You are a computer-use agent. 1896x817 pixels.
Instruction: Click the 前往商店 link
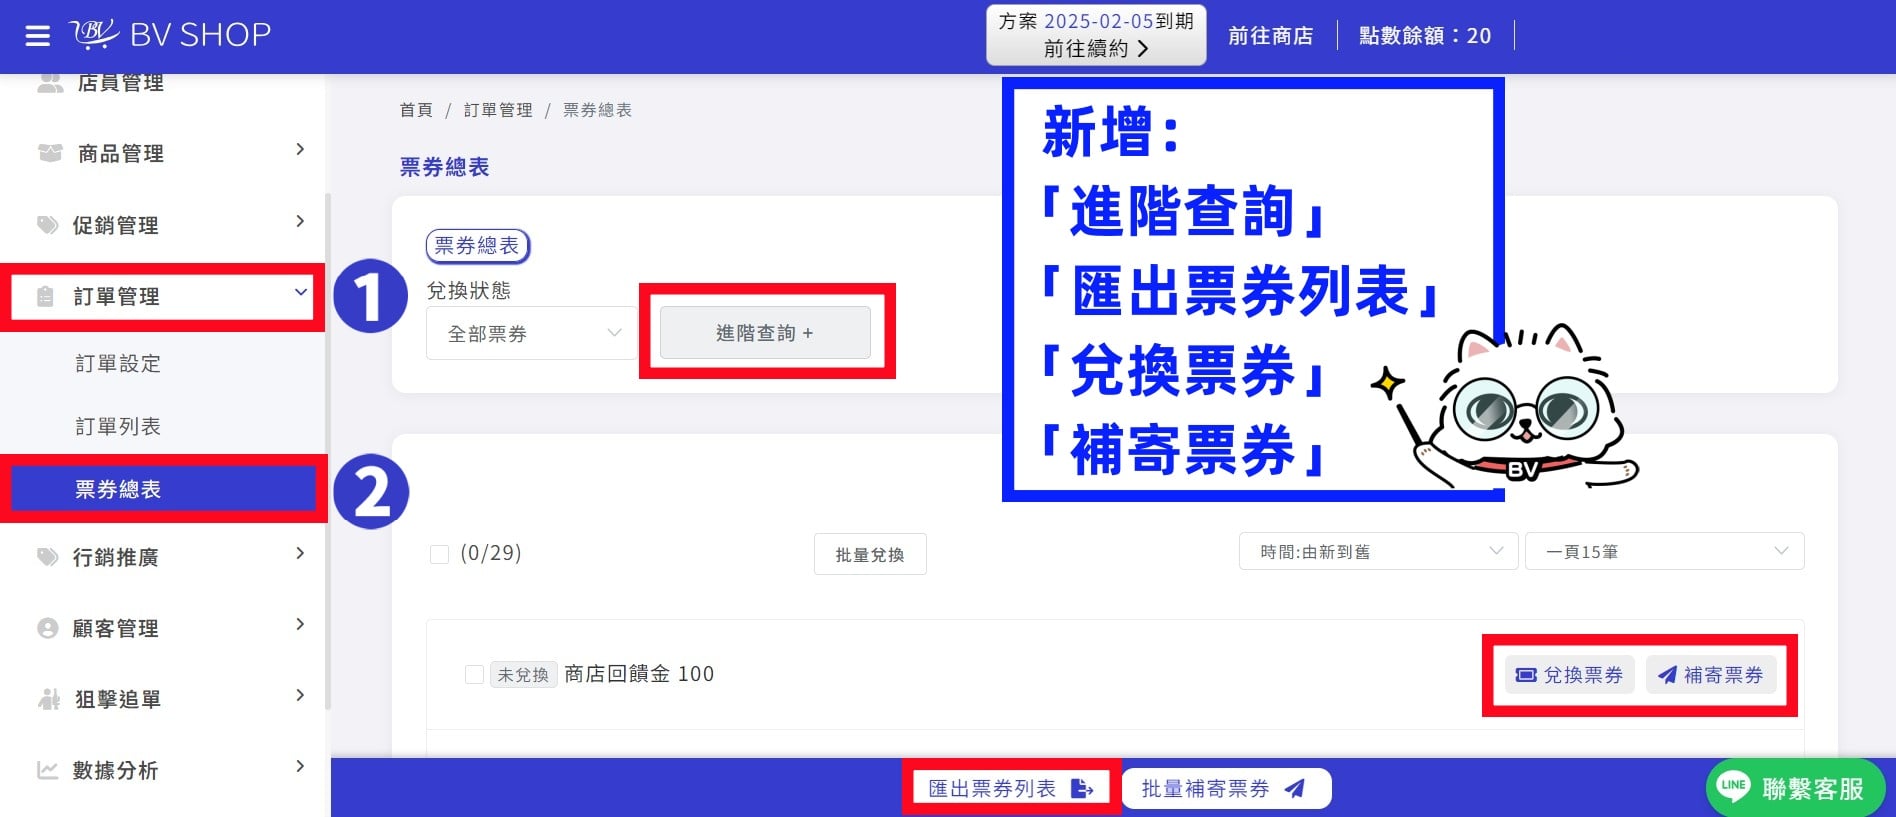pos(1271,36)
